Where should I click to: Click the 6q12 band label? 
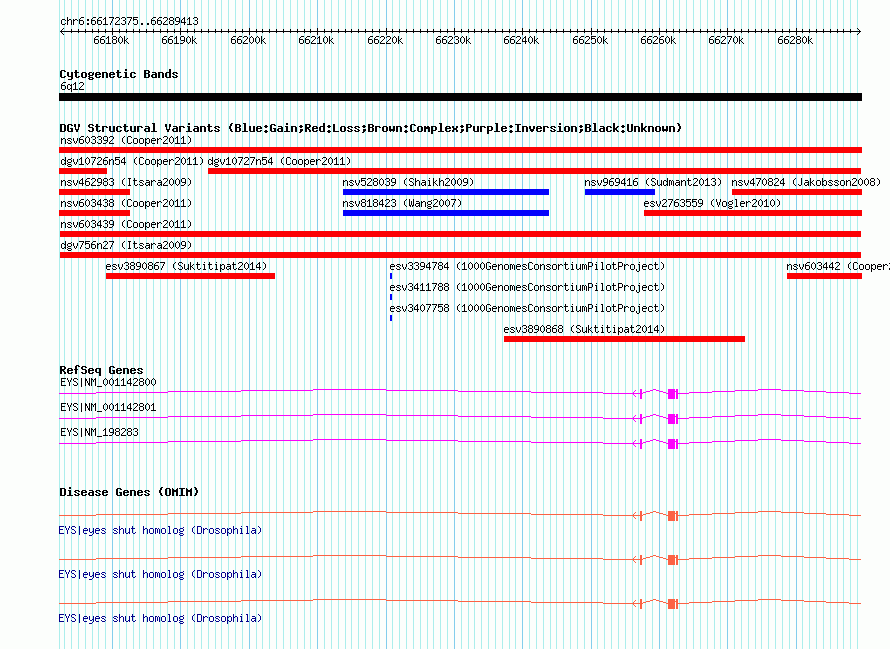[x=72, y=86]
